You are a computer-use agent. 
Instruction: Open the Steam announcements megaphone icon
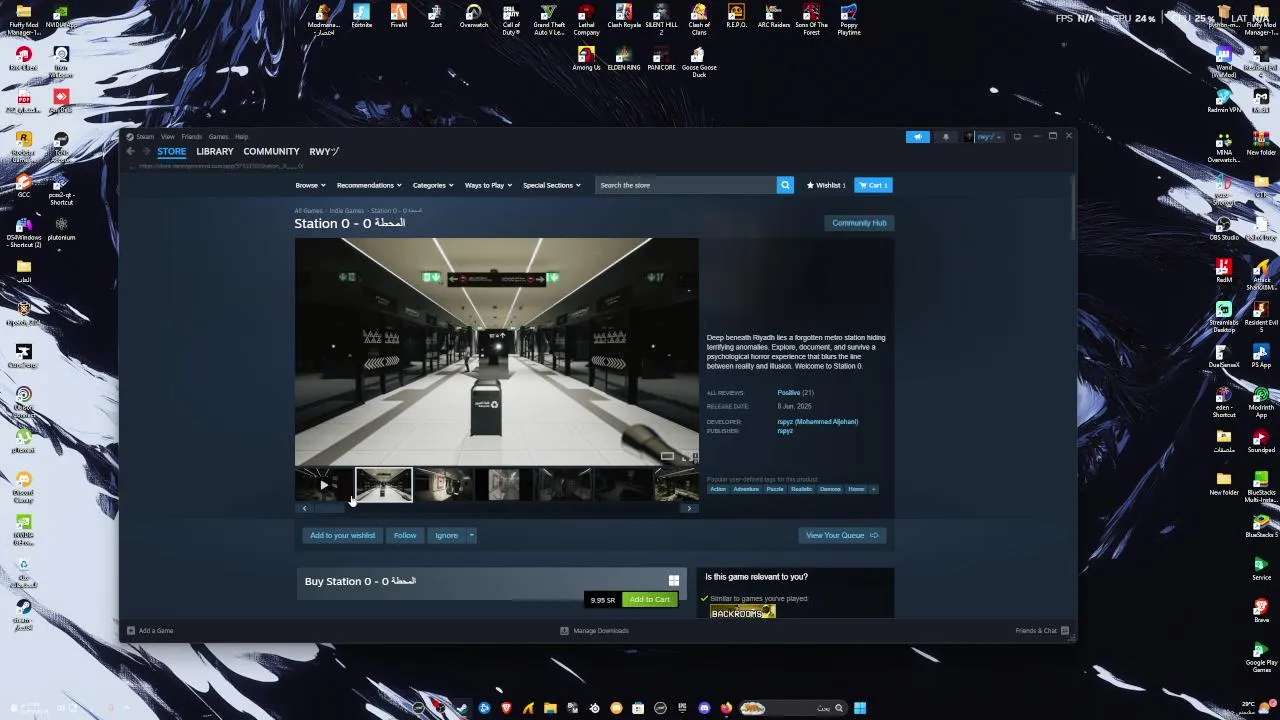pos(917,136)
